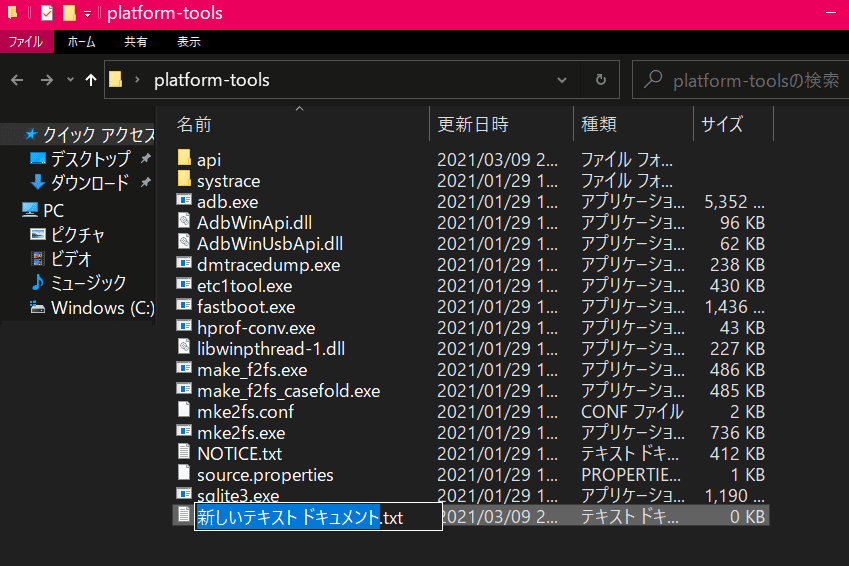Screen dimensions: 849x566
Task: Select the AdbWinUsbApi.dll file icon
Action: pyautogui.click(x=184, y=242)
